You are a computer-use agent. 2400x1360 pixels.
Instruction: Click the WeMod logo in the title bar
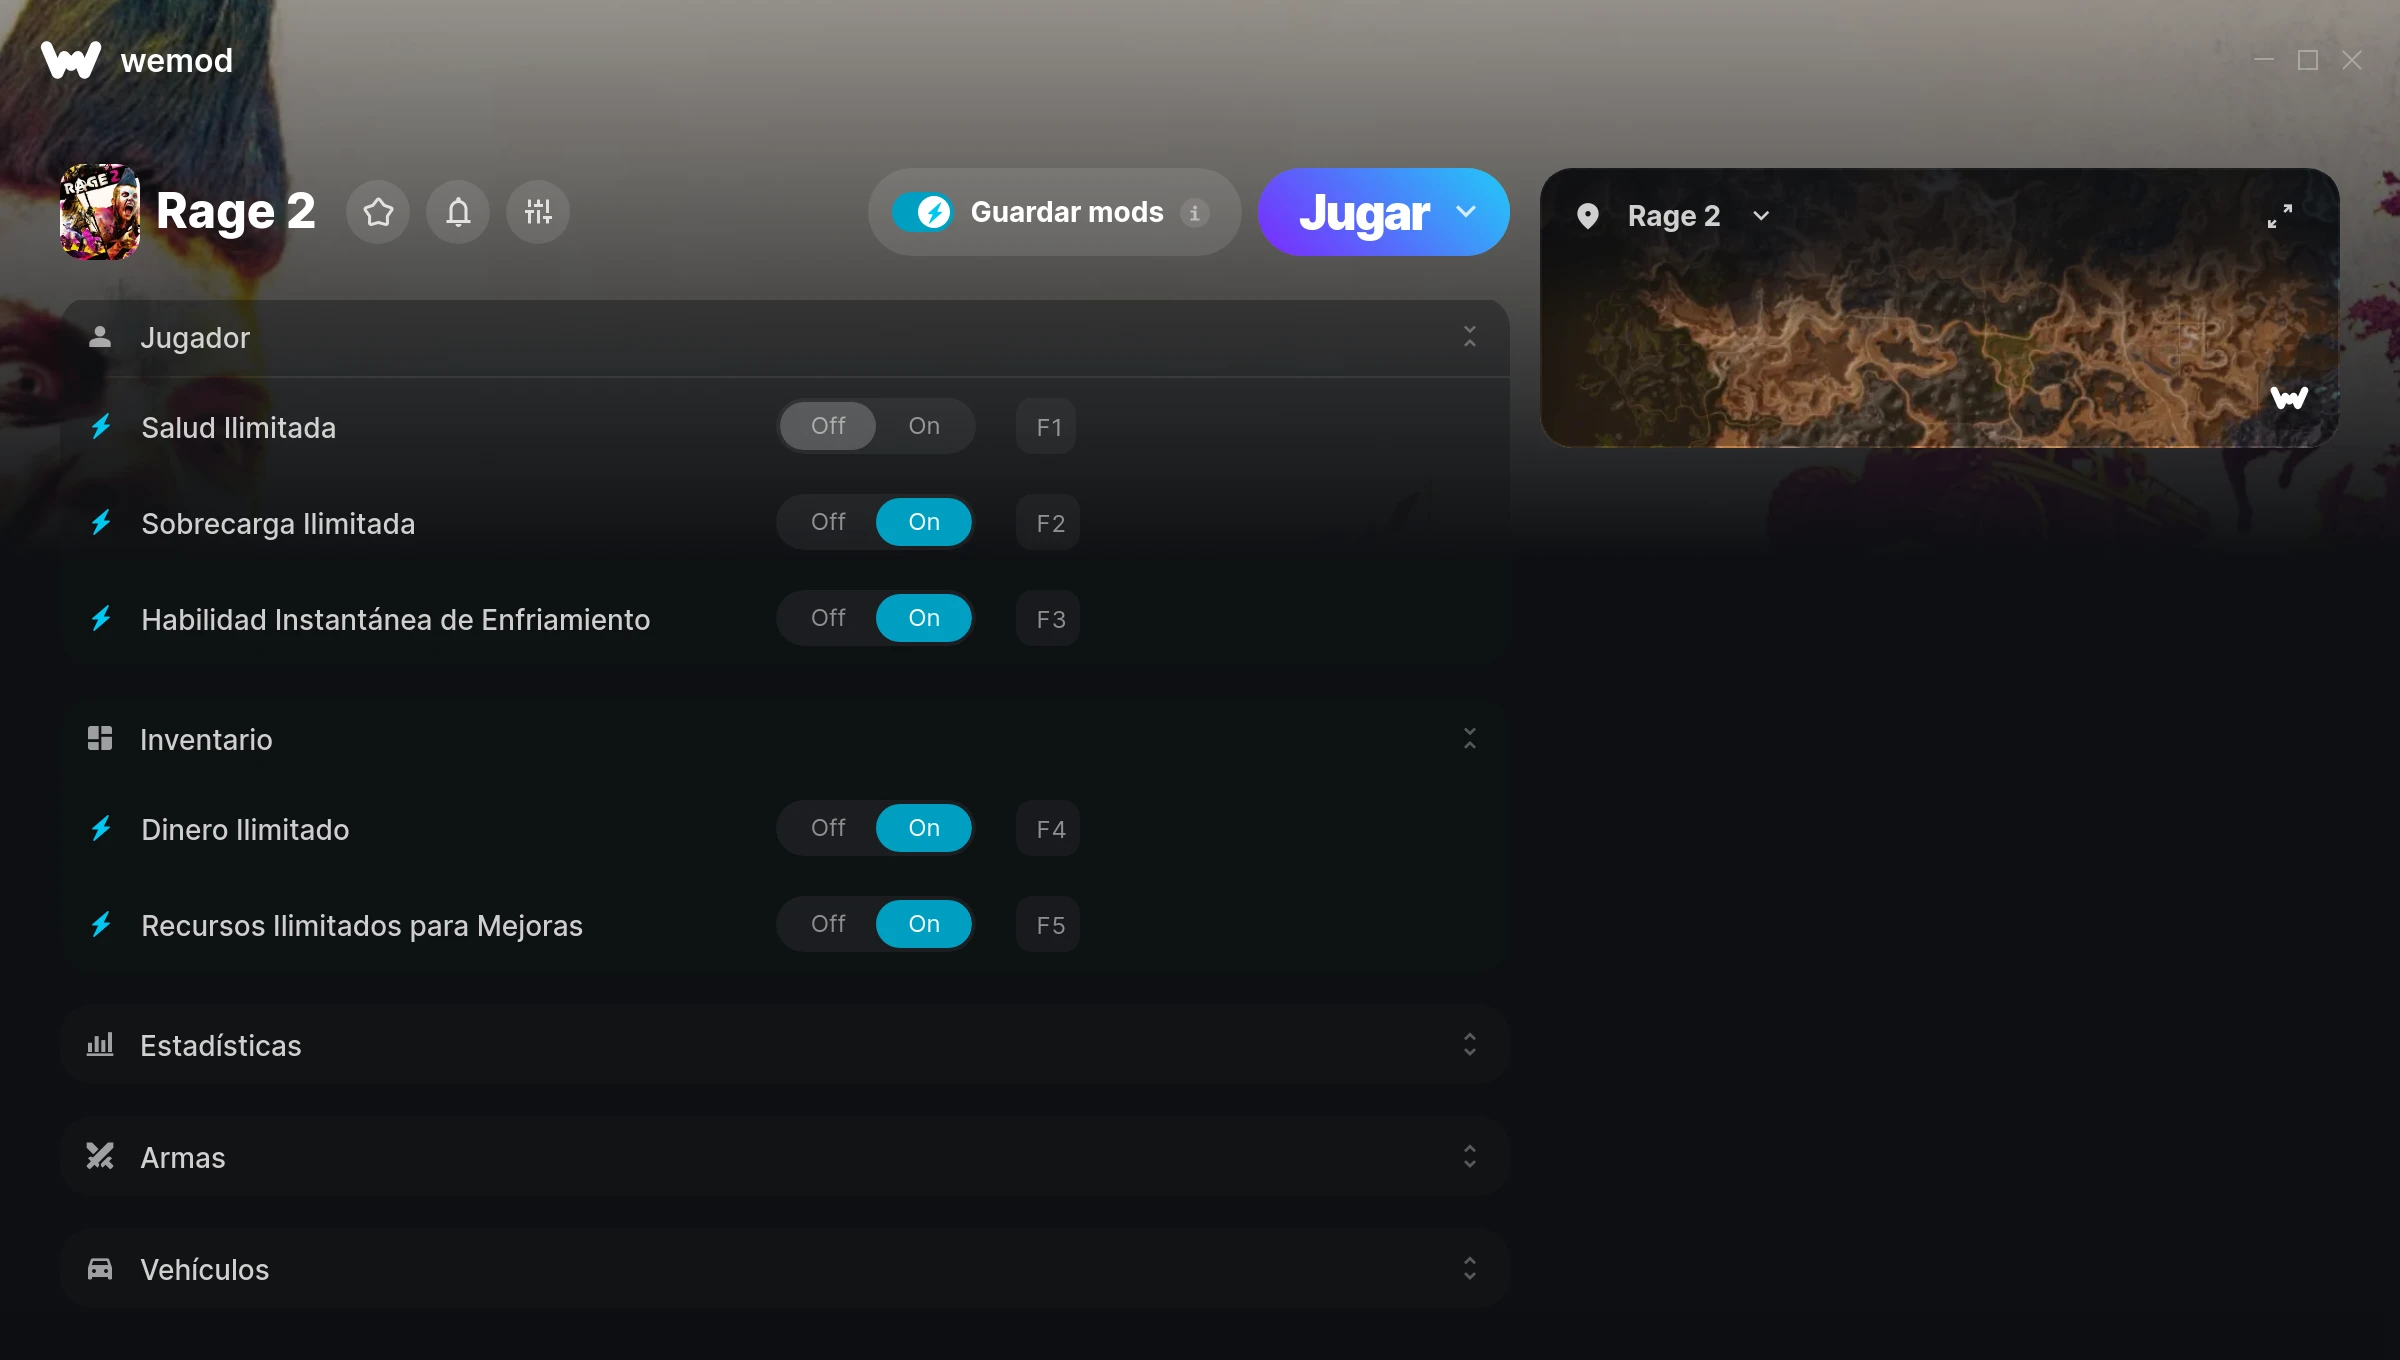tap(71, 60)
